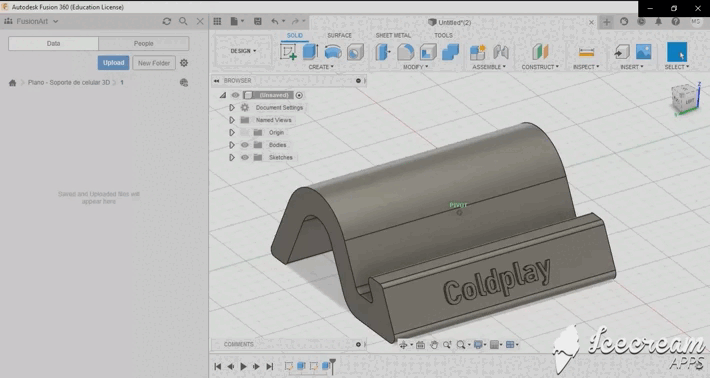Switch to the SHEET METAL tab

[393, 35]
